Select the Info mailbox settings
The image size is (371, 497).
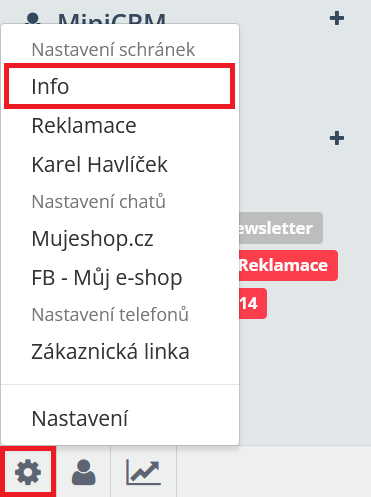(120, 86)
